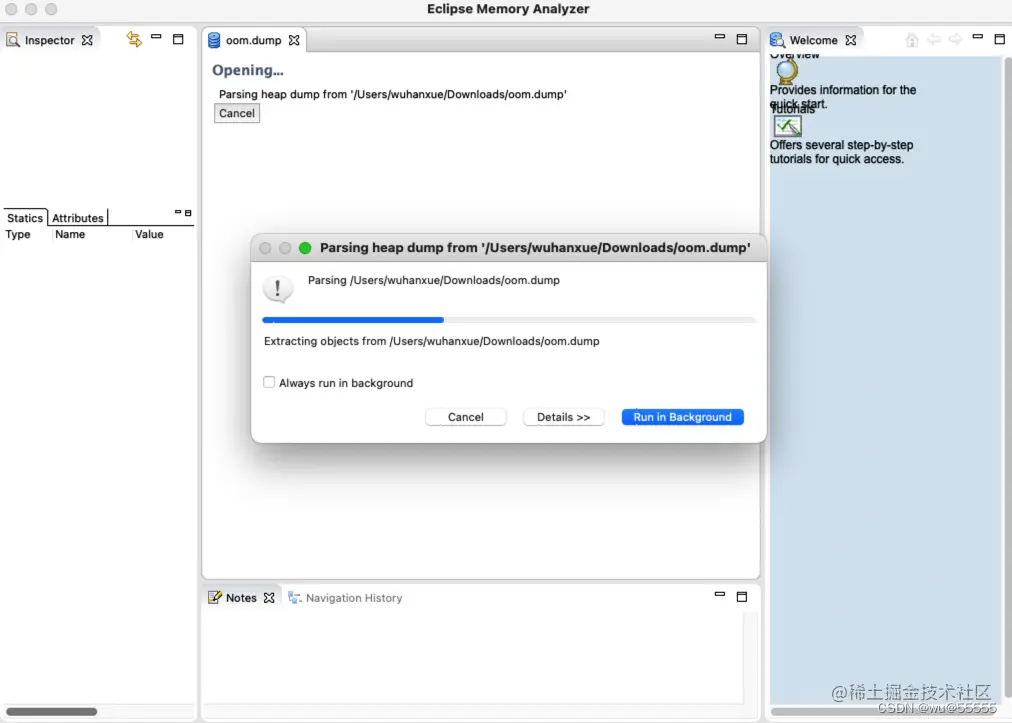This screenshot has height=723, width=1012.
Task: Minimize the Statics sub-panel
Action: (178, 212)
